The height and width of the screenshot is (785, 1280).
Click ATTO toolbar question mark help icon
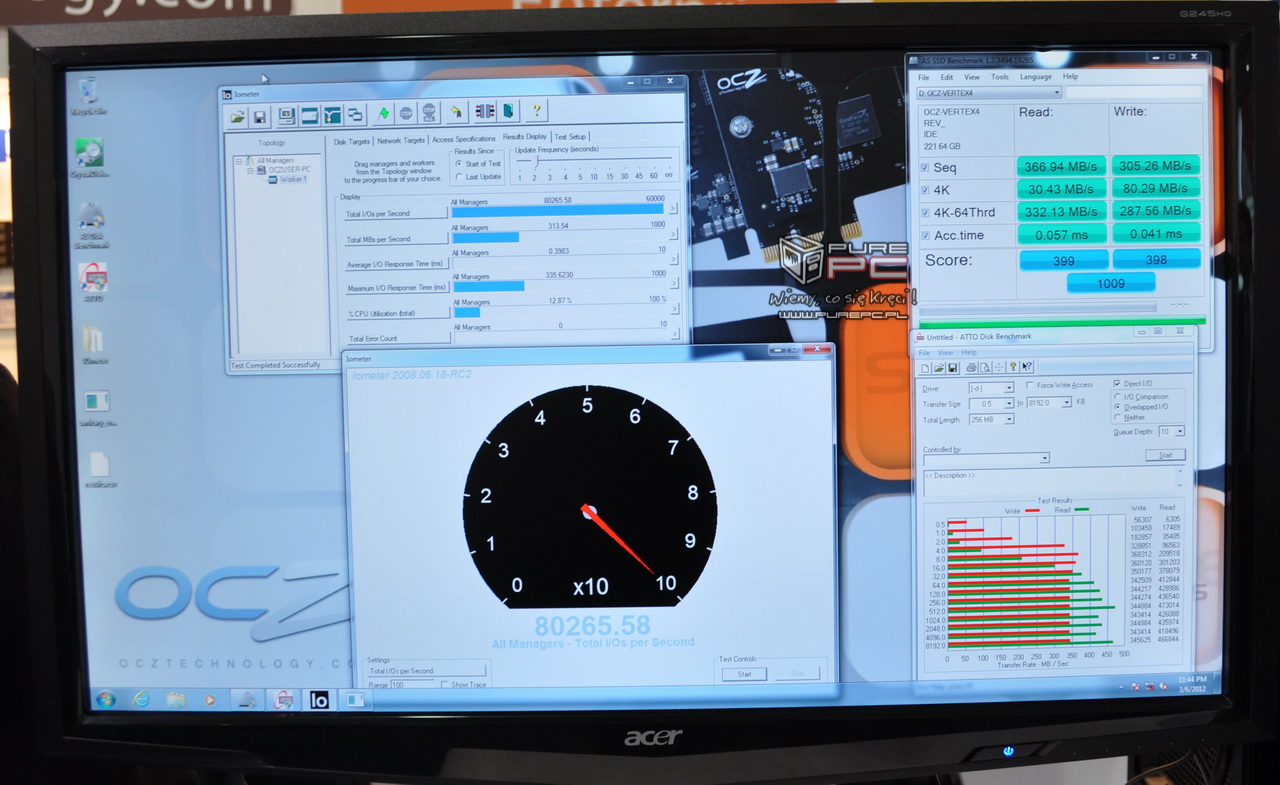pyautogui.click(x=1013, y=366)
